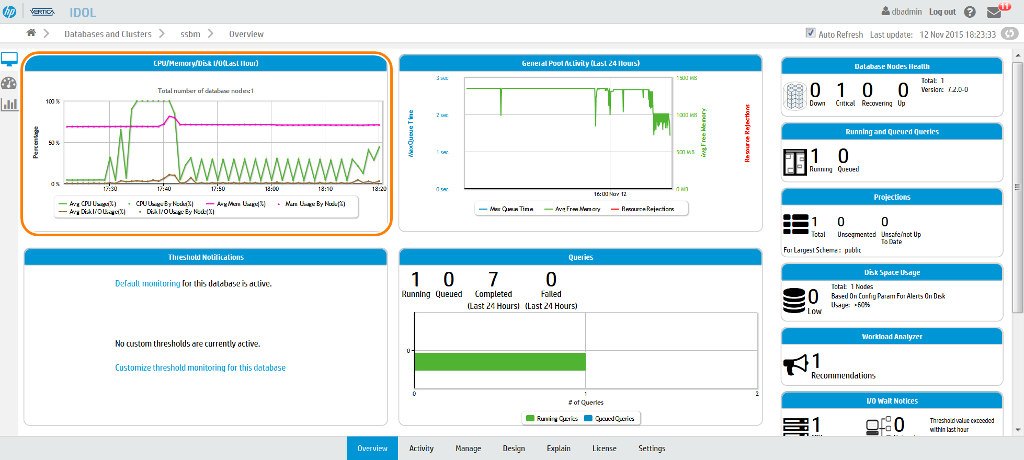This screenshot has width=1024, height=460.
Task: Uncheck the Auto Refresh checkbox
Action: click(x=811, y=34)
